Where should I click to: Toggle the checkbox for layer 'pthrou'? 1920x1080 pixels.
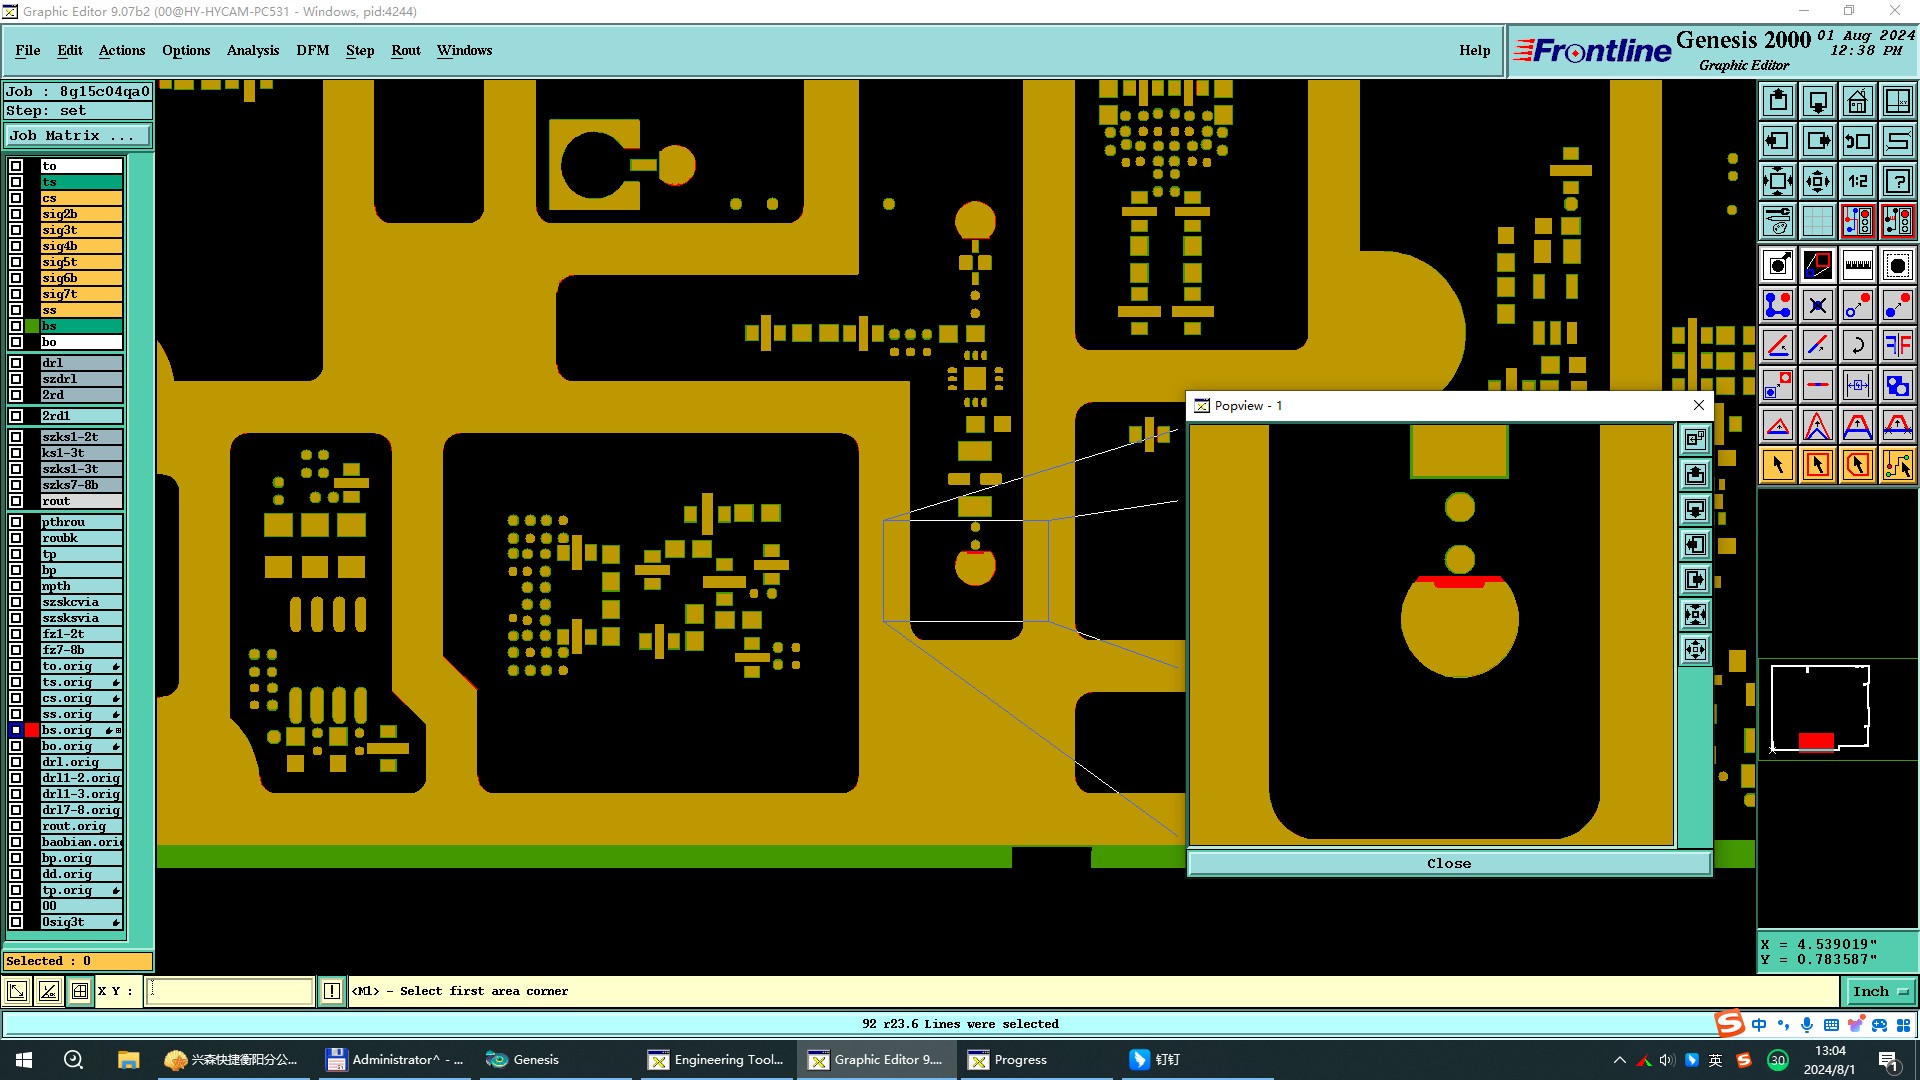pyautogui.click(x=16, y=522)
